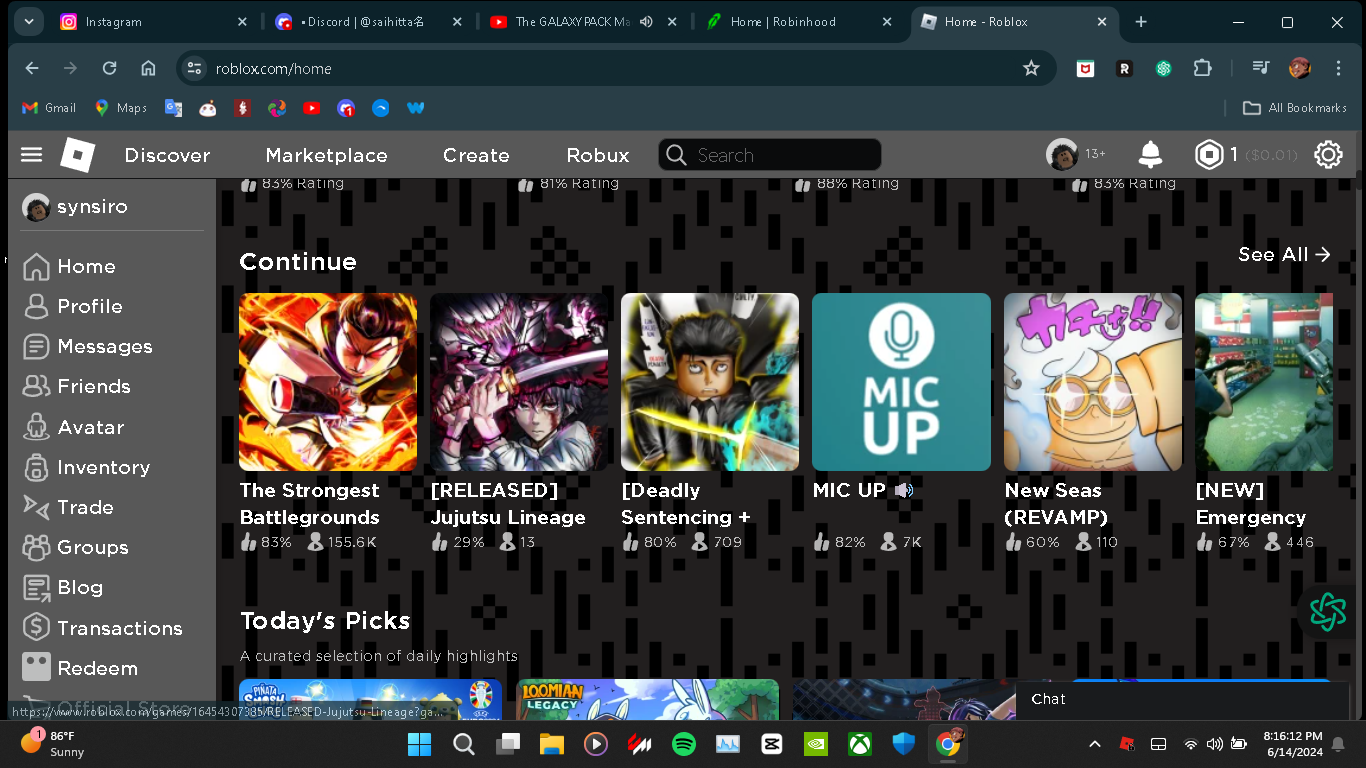The image size is (1366, 768).
Task: Open the Roblox settings gear
Action: [1328, 154]
